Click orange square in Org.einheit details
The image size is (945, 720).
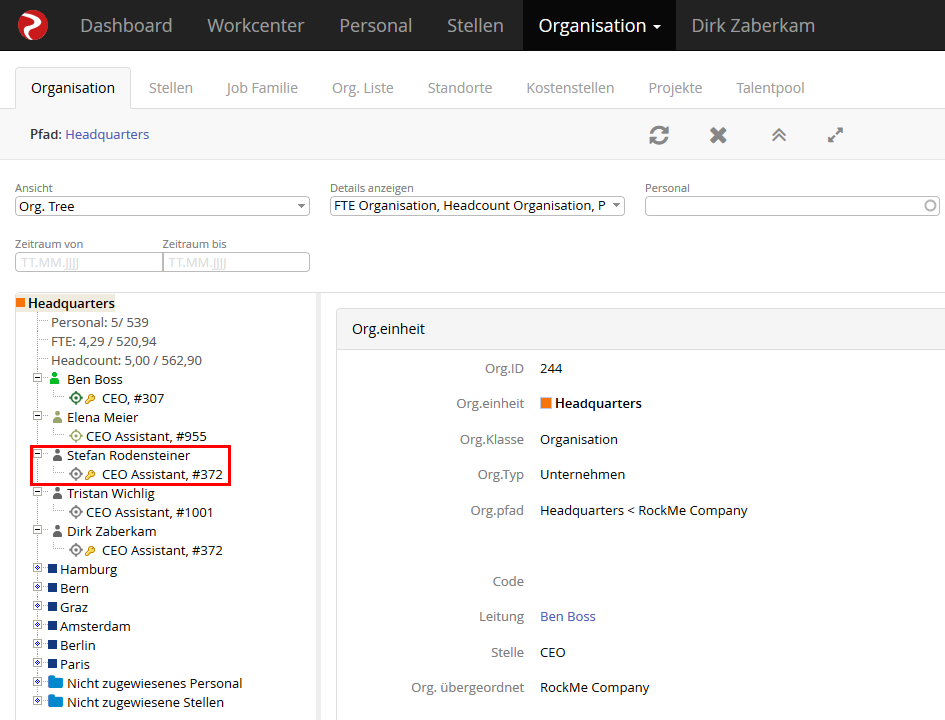pyautogui.click(x=545, y=403)
